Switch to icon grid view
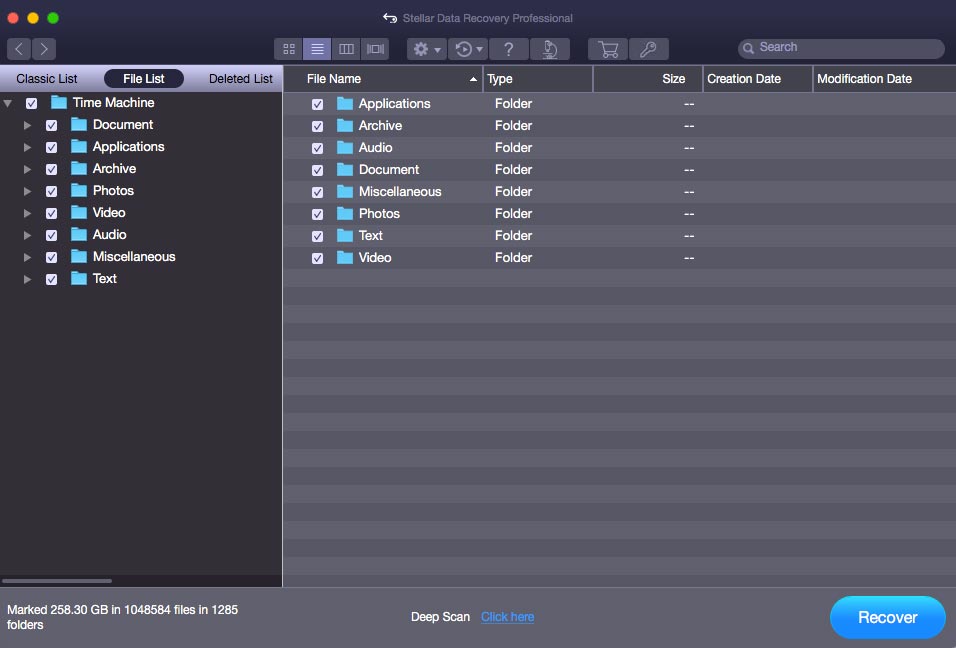 click(x=288, y=49)
